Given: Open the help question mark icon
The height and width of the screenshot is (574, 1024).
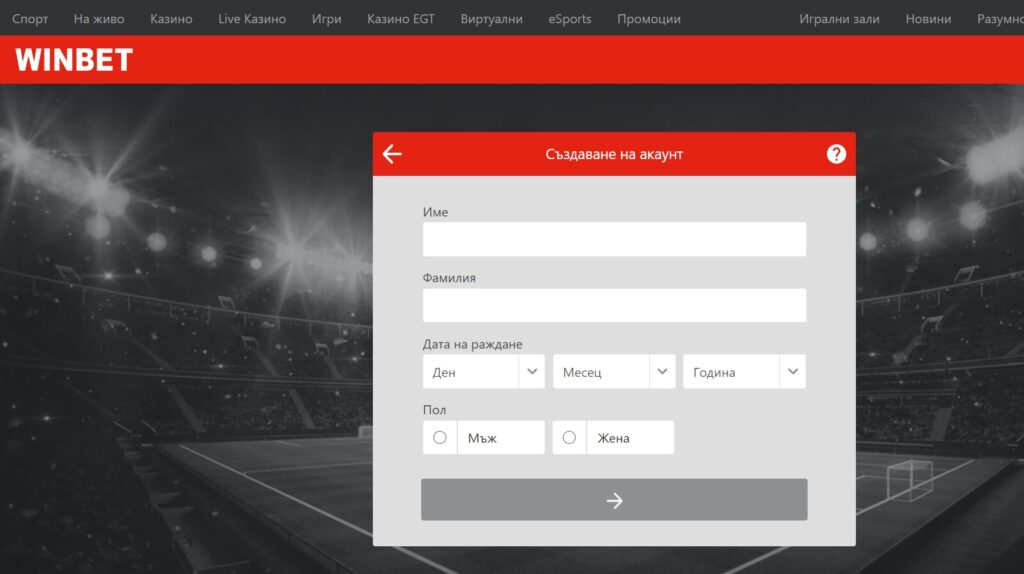Looking at the screenshot, I should tap(836, 154).
